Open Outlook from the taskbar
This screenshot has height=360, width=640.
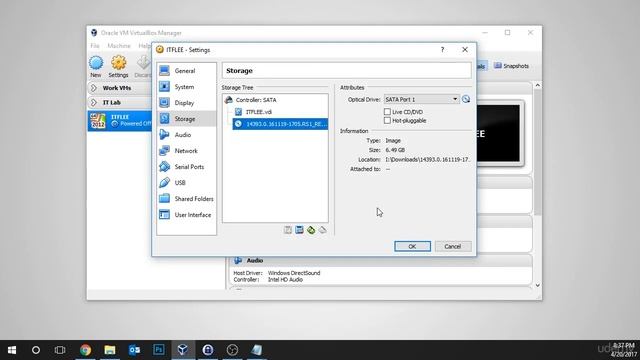134,350
